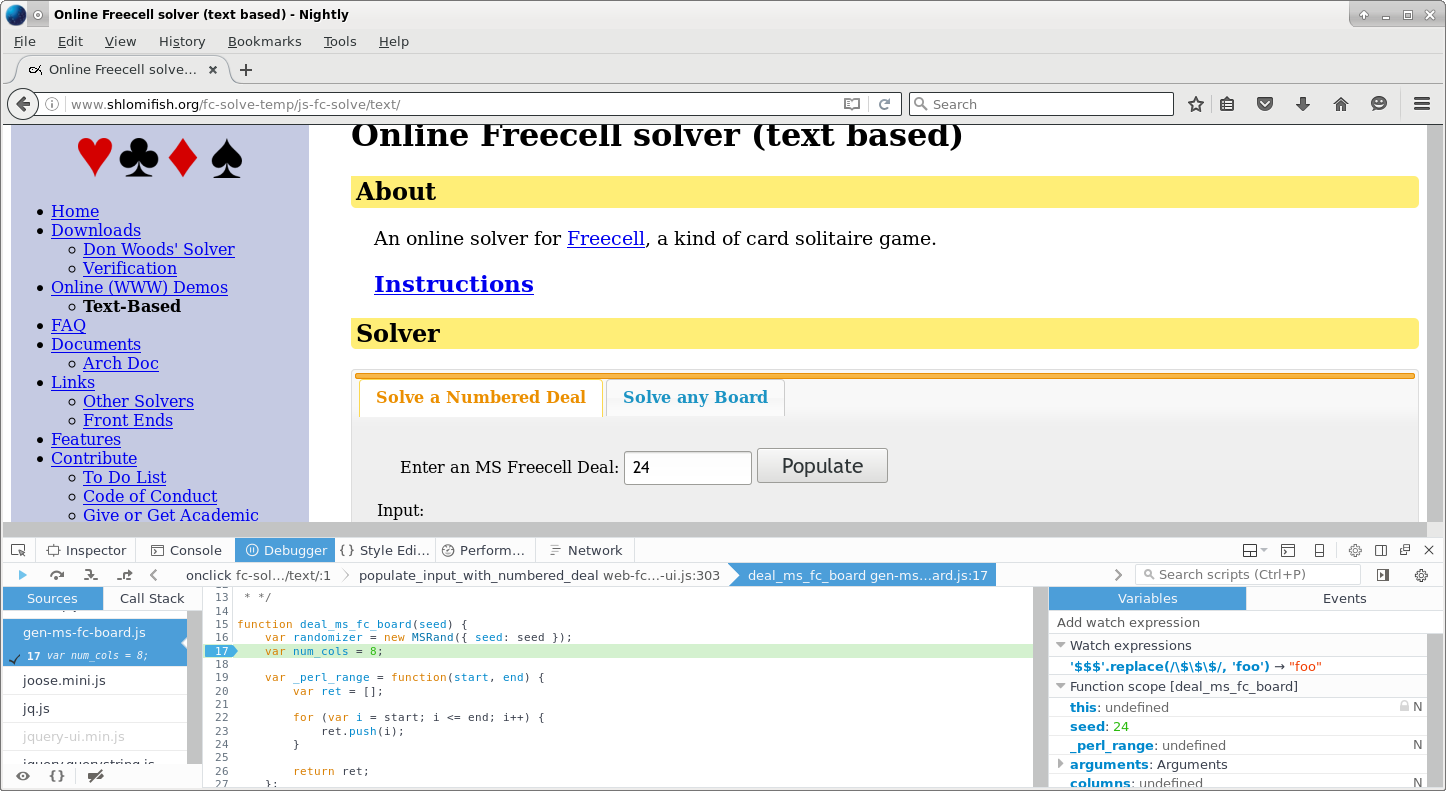Switch to the Performance devtools tab
This screenshot has height=791, width=1446.
pyautogui.click(x=485, y=550)
